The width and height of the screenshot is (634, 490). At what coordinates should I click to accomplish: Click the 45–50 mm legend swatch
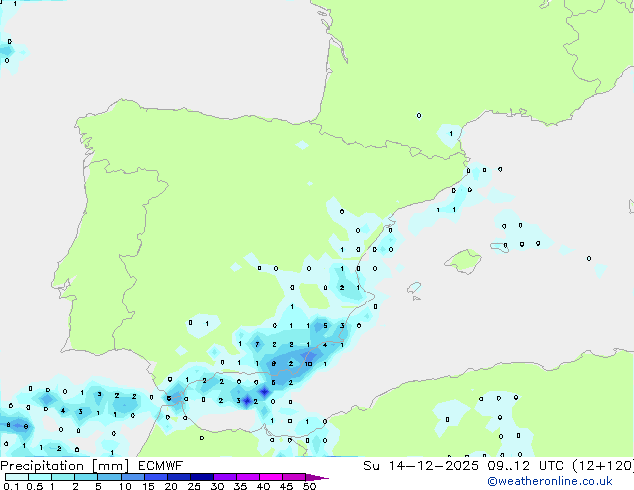[x=294, y=477]
